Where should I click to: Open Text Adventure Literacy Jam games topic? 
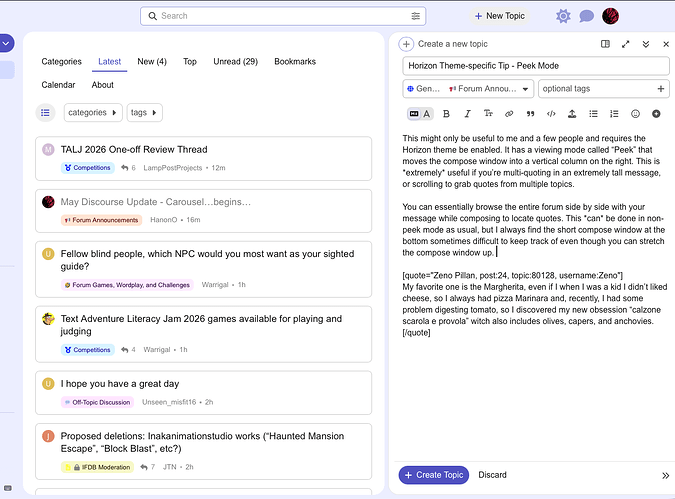201,325
